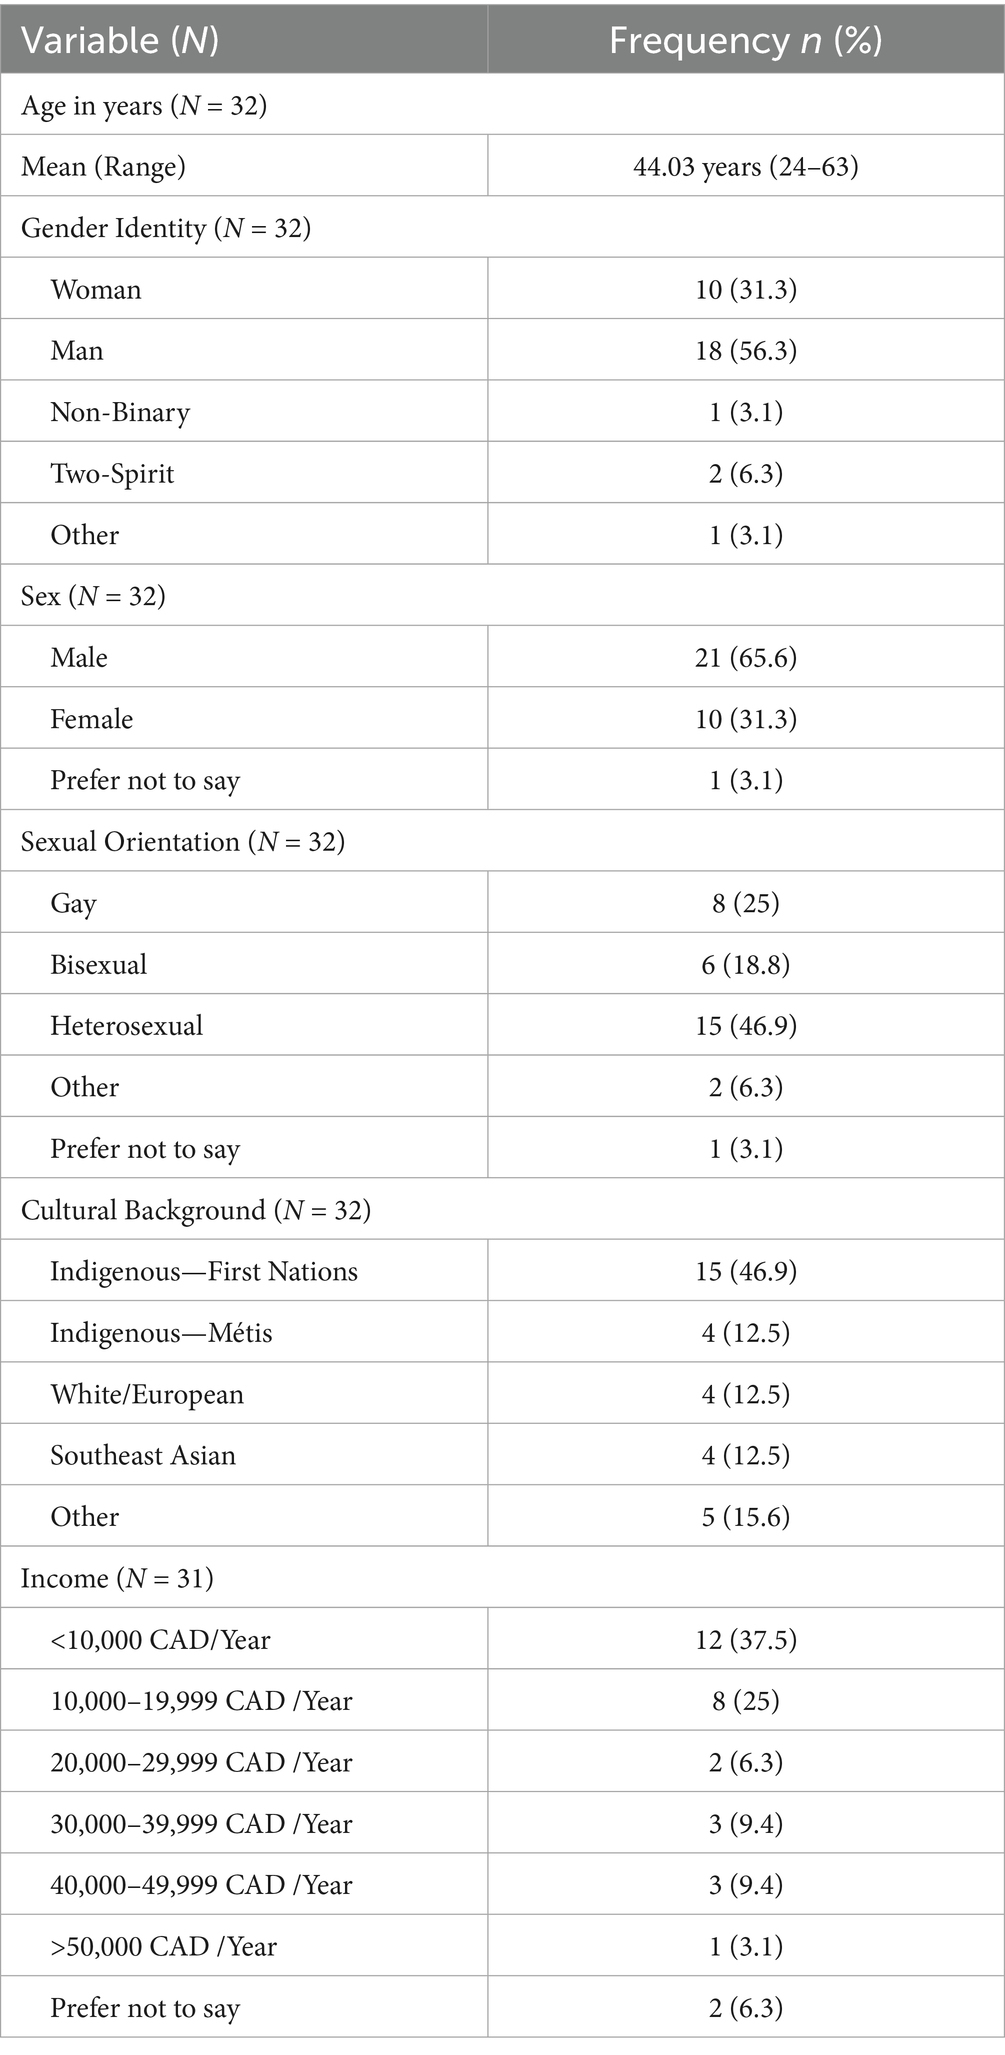Click the "Sexual Orientation (N = 32)" heading

(183, 842)
